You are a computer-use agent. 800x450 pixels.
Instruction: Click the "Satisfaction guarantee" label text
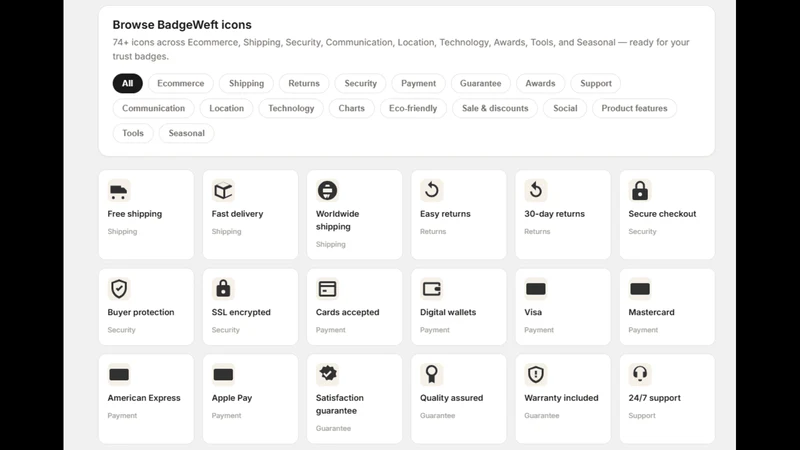[340, 404]
